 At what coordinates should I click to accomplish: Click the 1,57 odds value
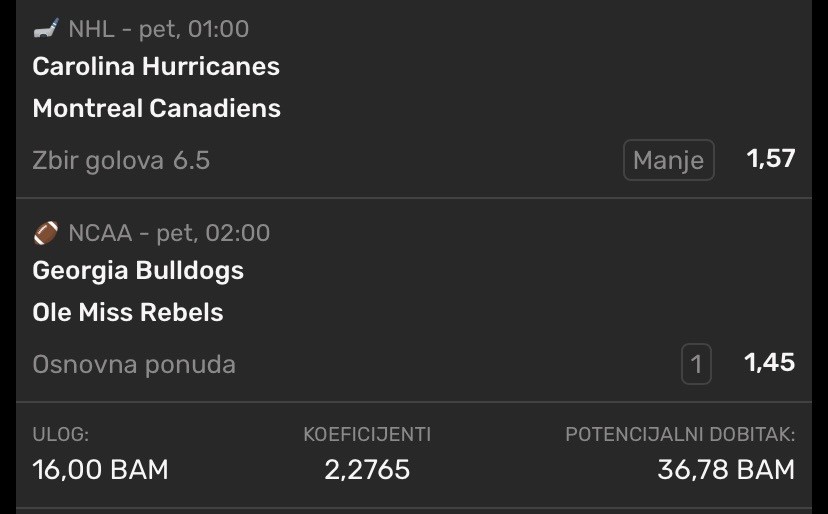(770, 159)
